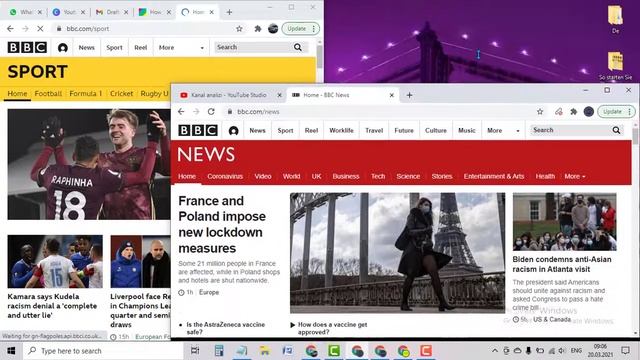This screenshot has width=640, height=360.
Task: Click BBC logo in the News window
Action: (x=198, y=131)
